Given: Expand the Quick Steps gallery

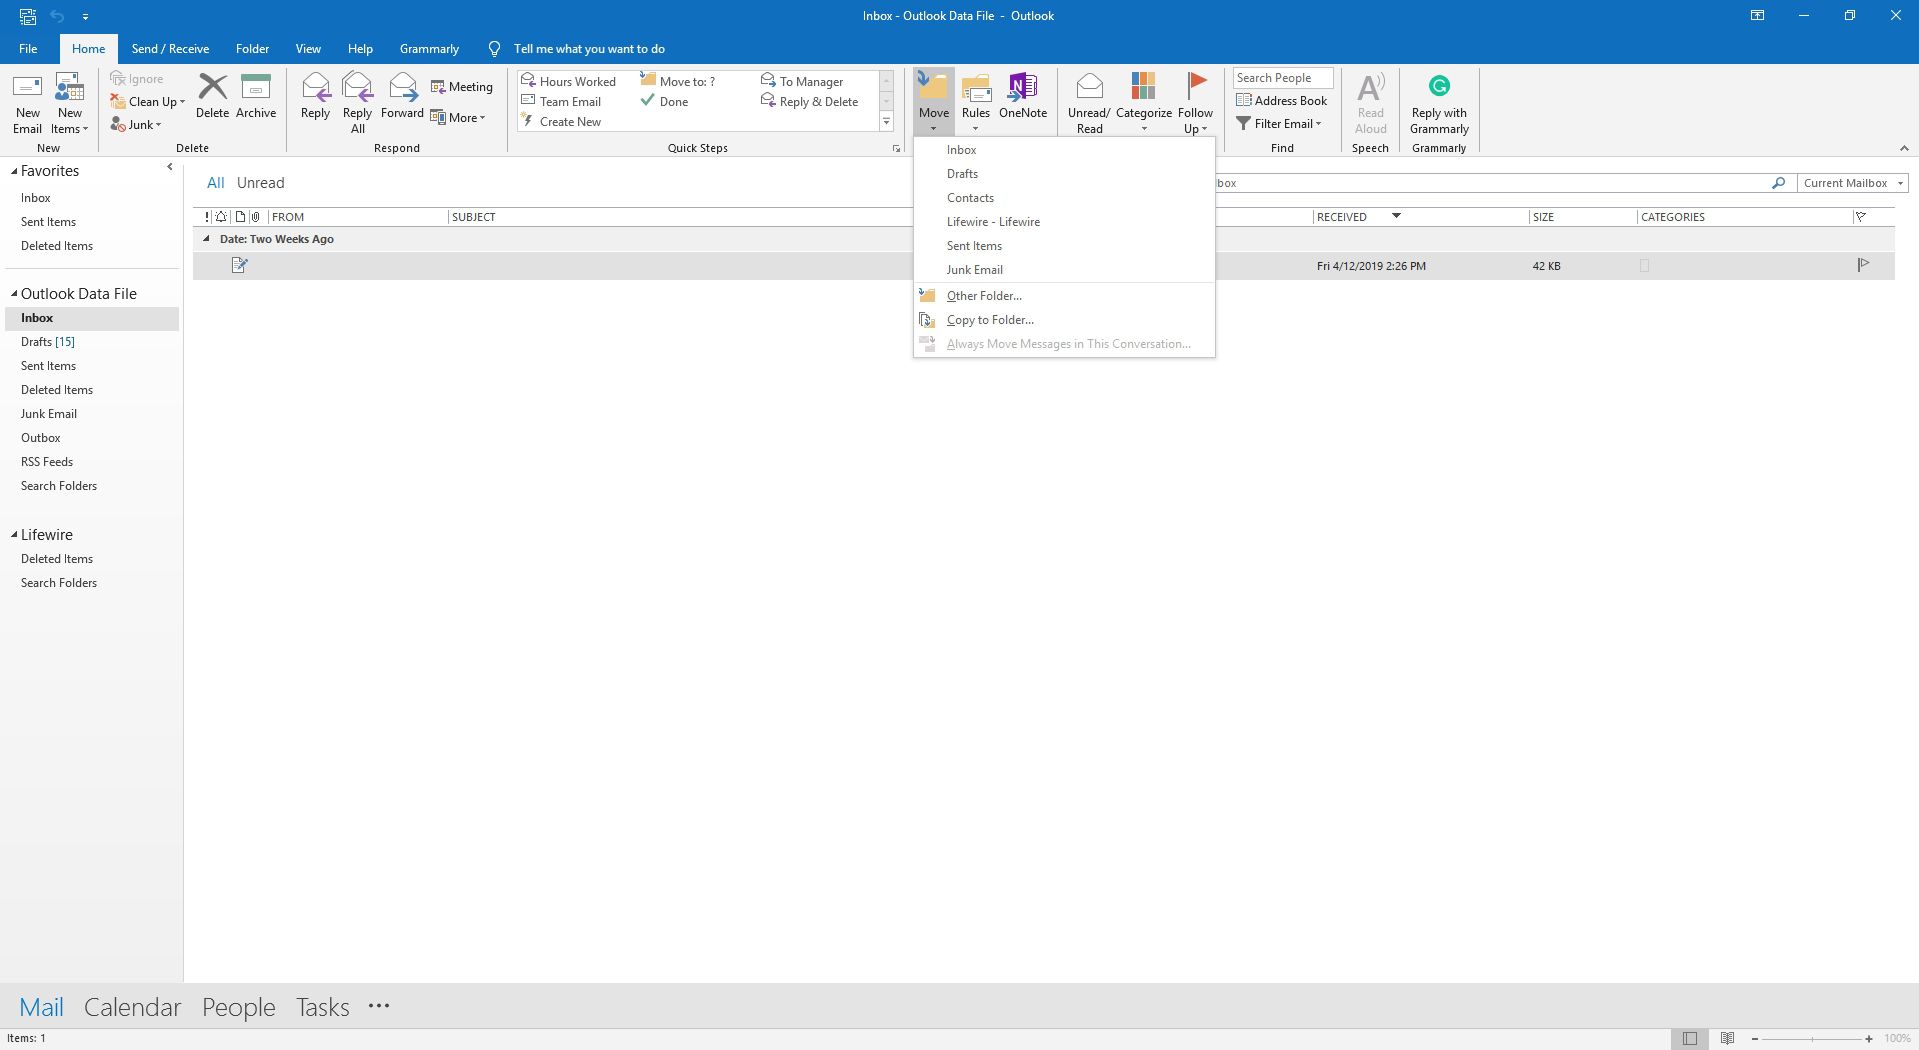Looking at the screenshot, I should click(886, 122).
